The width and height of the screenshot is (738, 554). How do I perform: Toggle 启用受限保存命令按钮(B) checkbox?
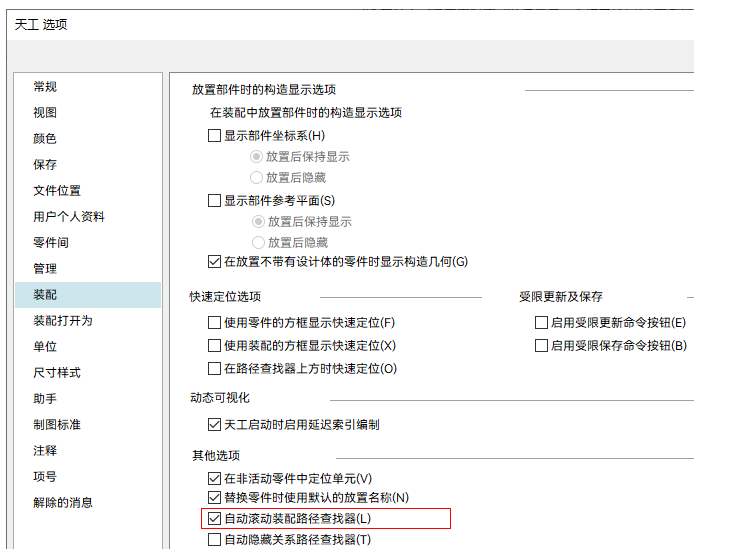tap(541, 346)
